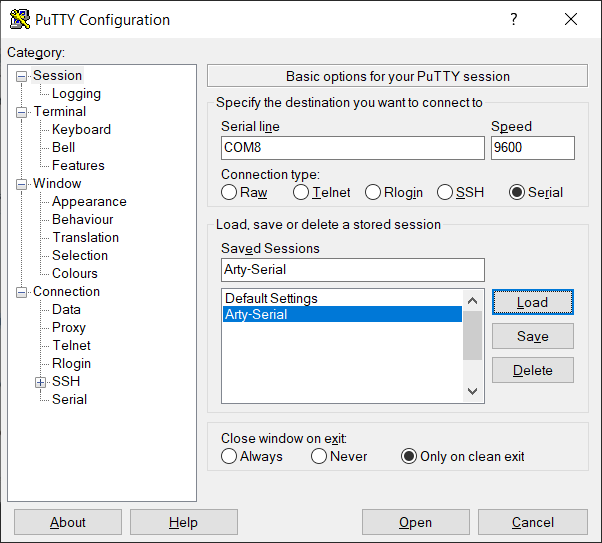Open the Terminal category

[60, 111]
